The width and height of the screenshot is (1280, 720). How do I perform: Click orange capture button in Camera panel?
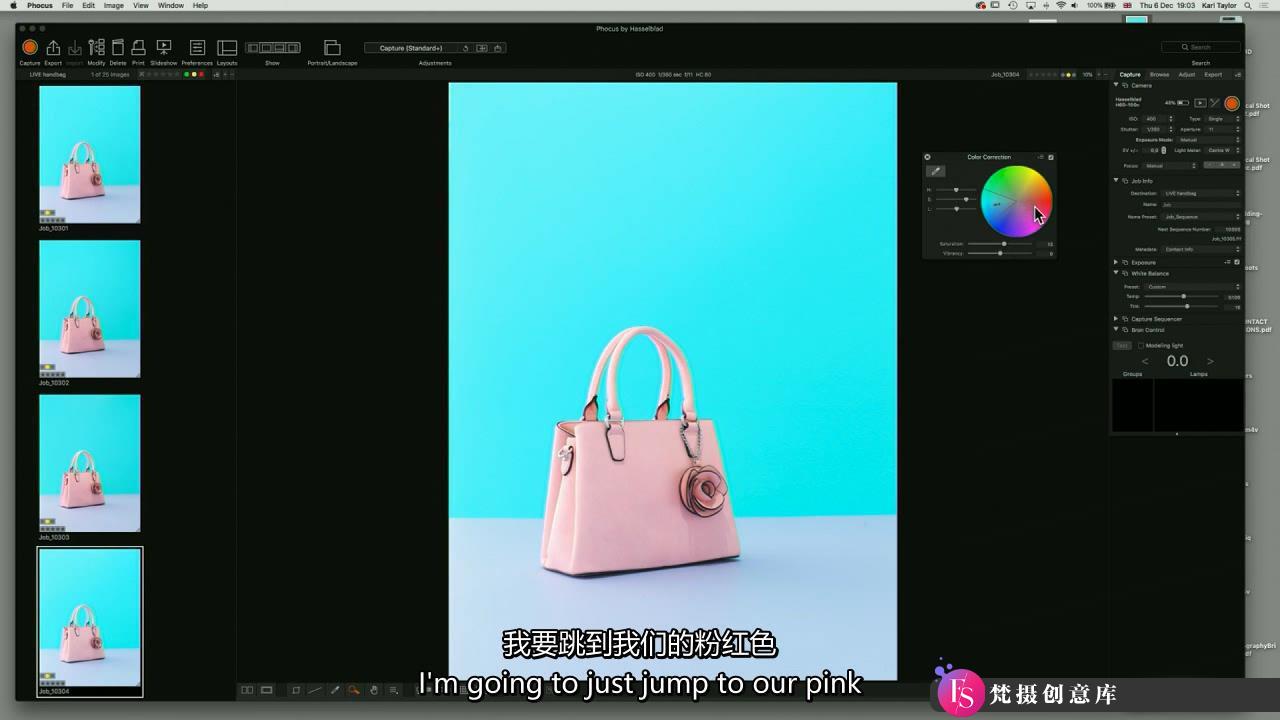click(1232, 103)
